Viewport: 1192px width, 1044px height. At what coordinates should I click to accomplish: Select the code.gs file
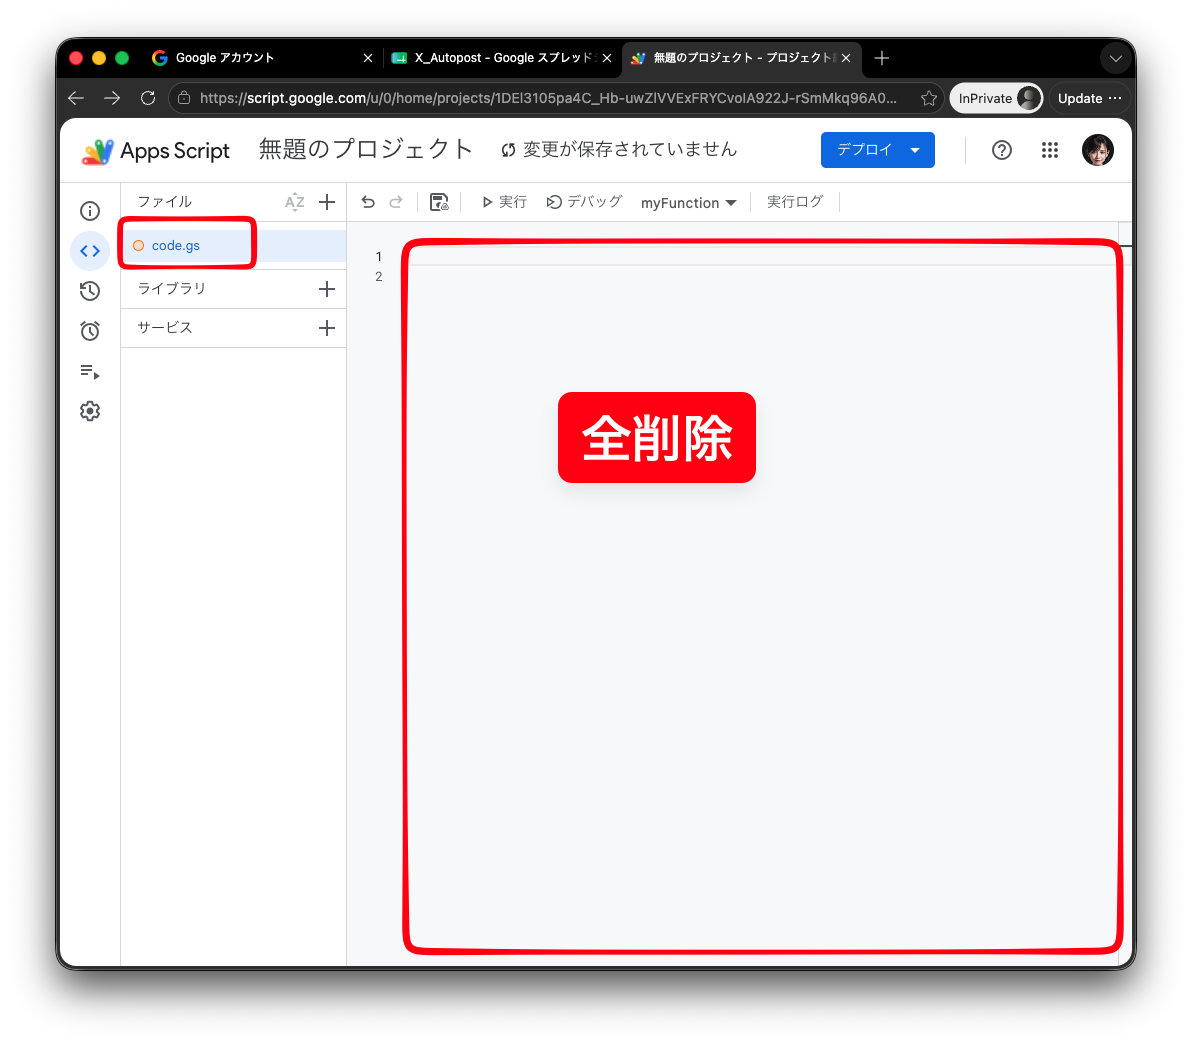point(233,246)
